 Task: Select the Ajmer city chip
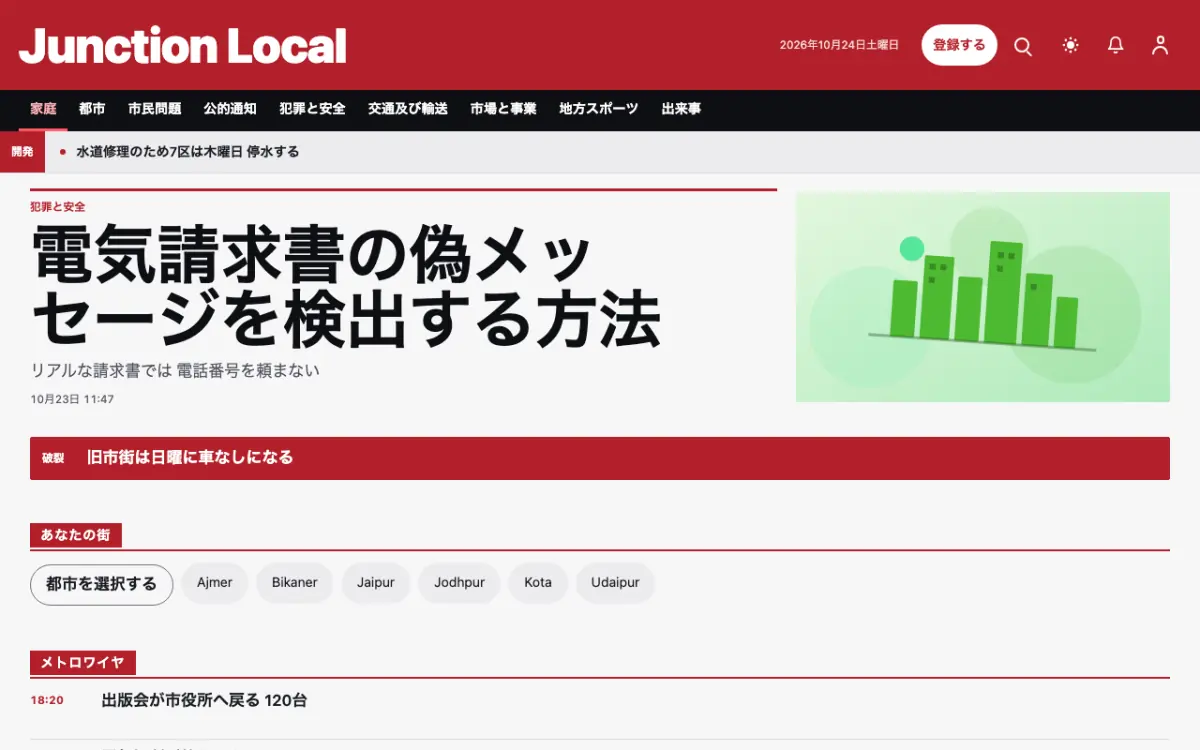(x=215, y=583)
